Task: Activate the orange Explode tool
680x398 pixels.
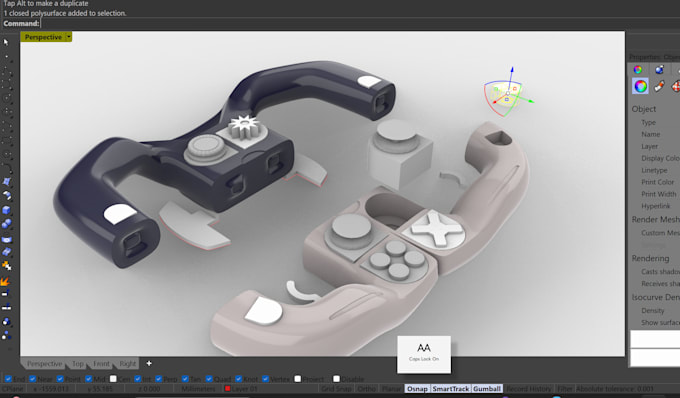Action: pos(5,281)
